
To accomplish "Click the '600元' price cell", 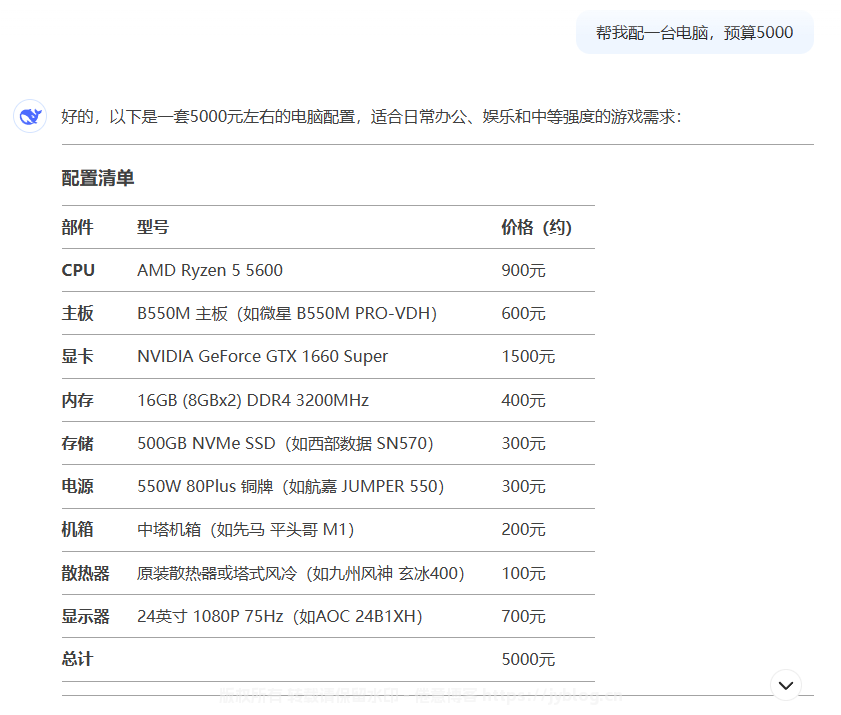I will (523, 313).
